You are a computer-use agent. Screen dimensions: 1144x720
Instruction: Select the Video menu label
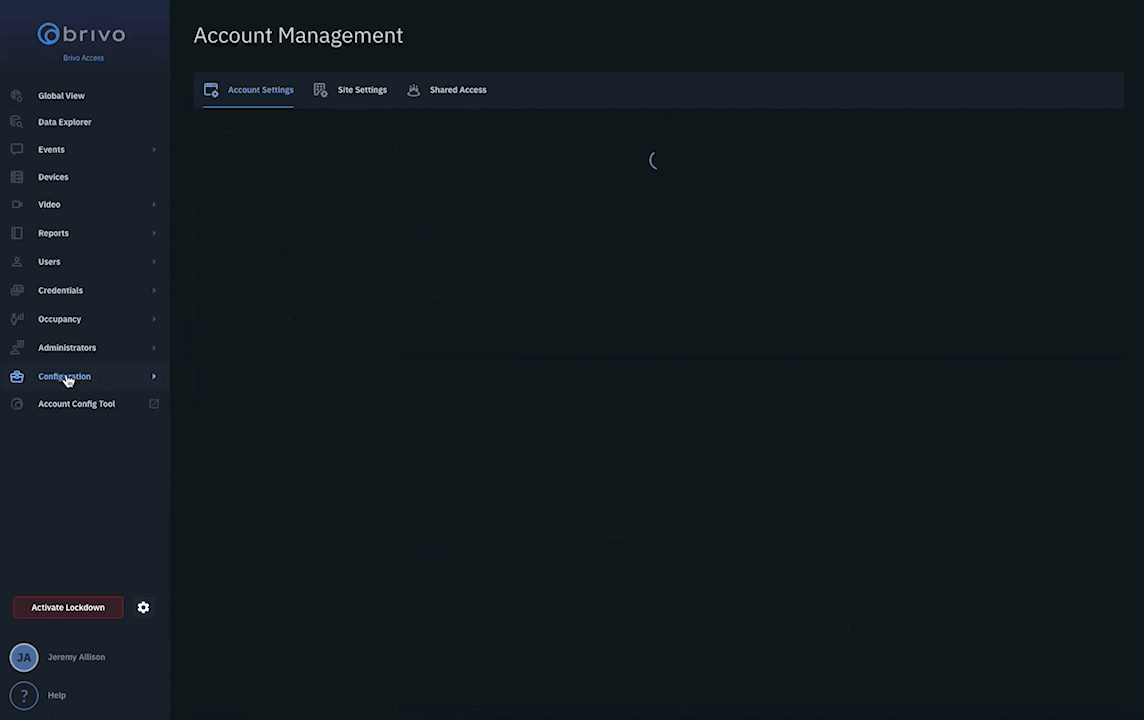point(49,204)
